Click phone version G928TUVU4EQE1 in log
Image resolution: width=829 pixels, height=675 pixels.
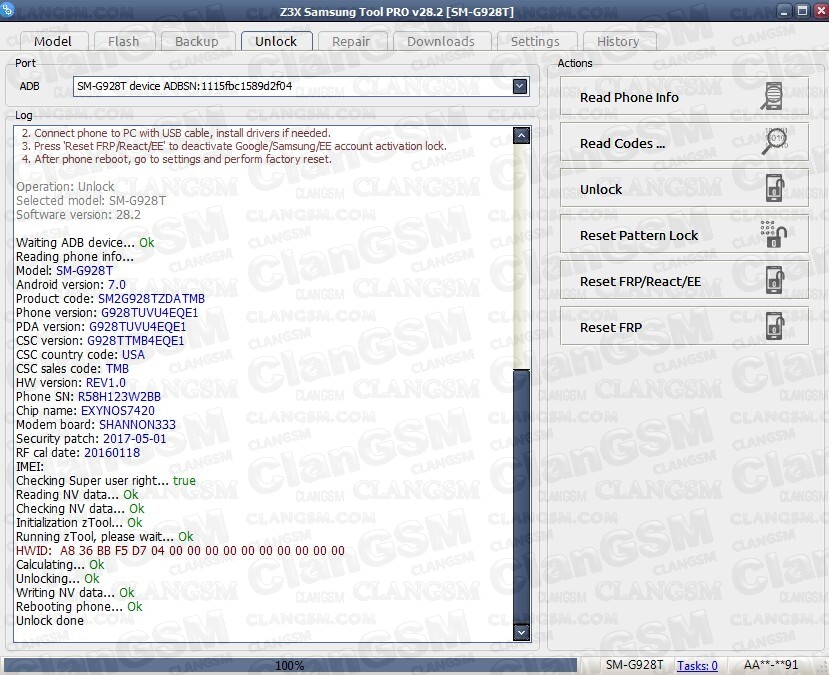(150, 312)
